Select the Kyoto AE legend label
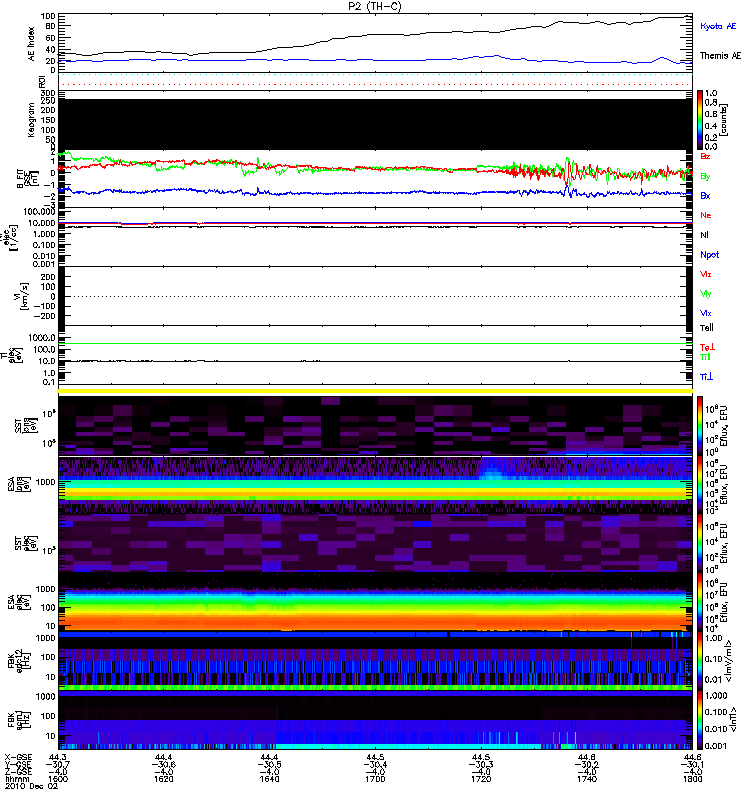The image size is (750, 800). (718, 26)
